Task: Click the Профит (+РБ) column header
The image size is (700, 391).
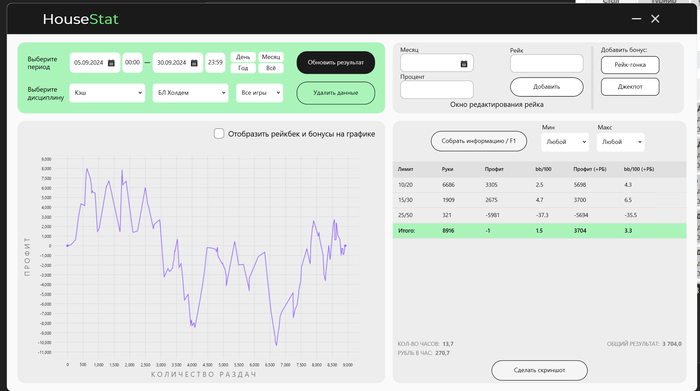Action: click(590, 169)
